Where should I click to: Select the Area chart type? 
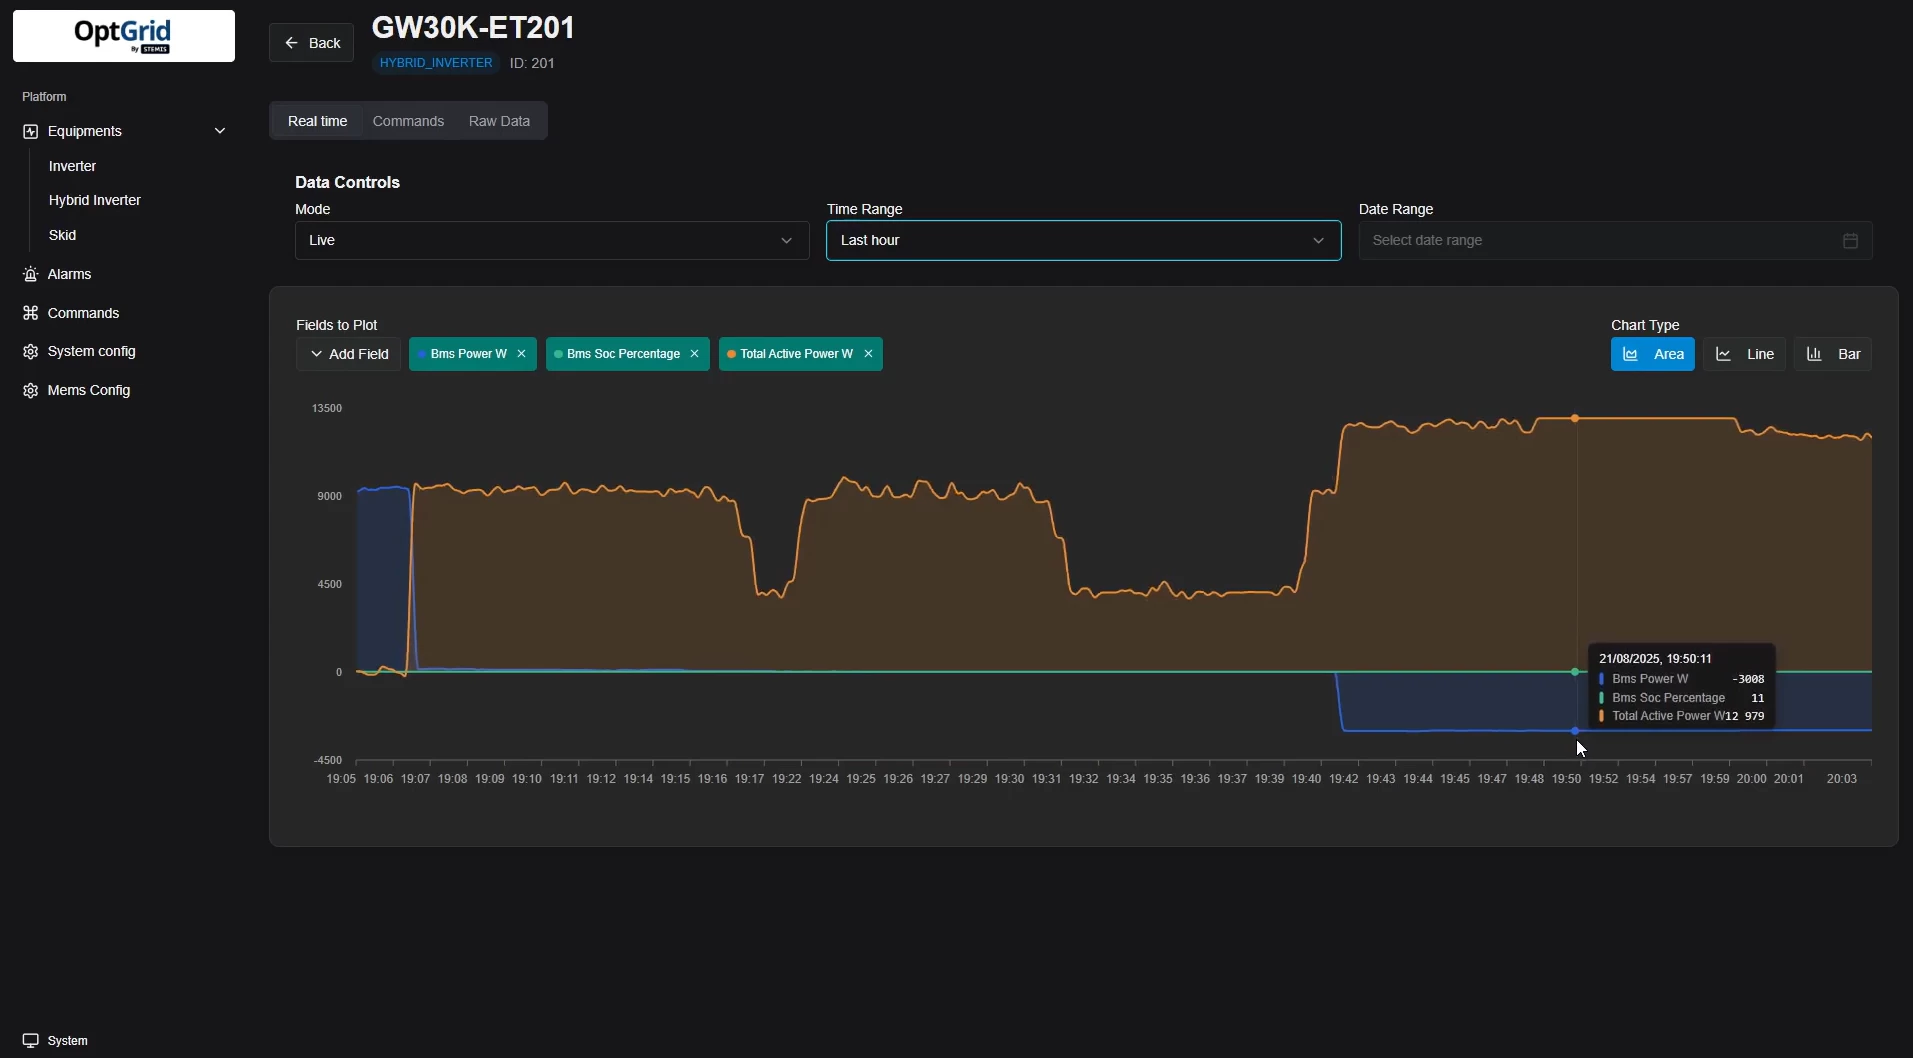pos(1652,354)
